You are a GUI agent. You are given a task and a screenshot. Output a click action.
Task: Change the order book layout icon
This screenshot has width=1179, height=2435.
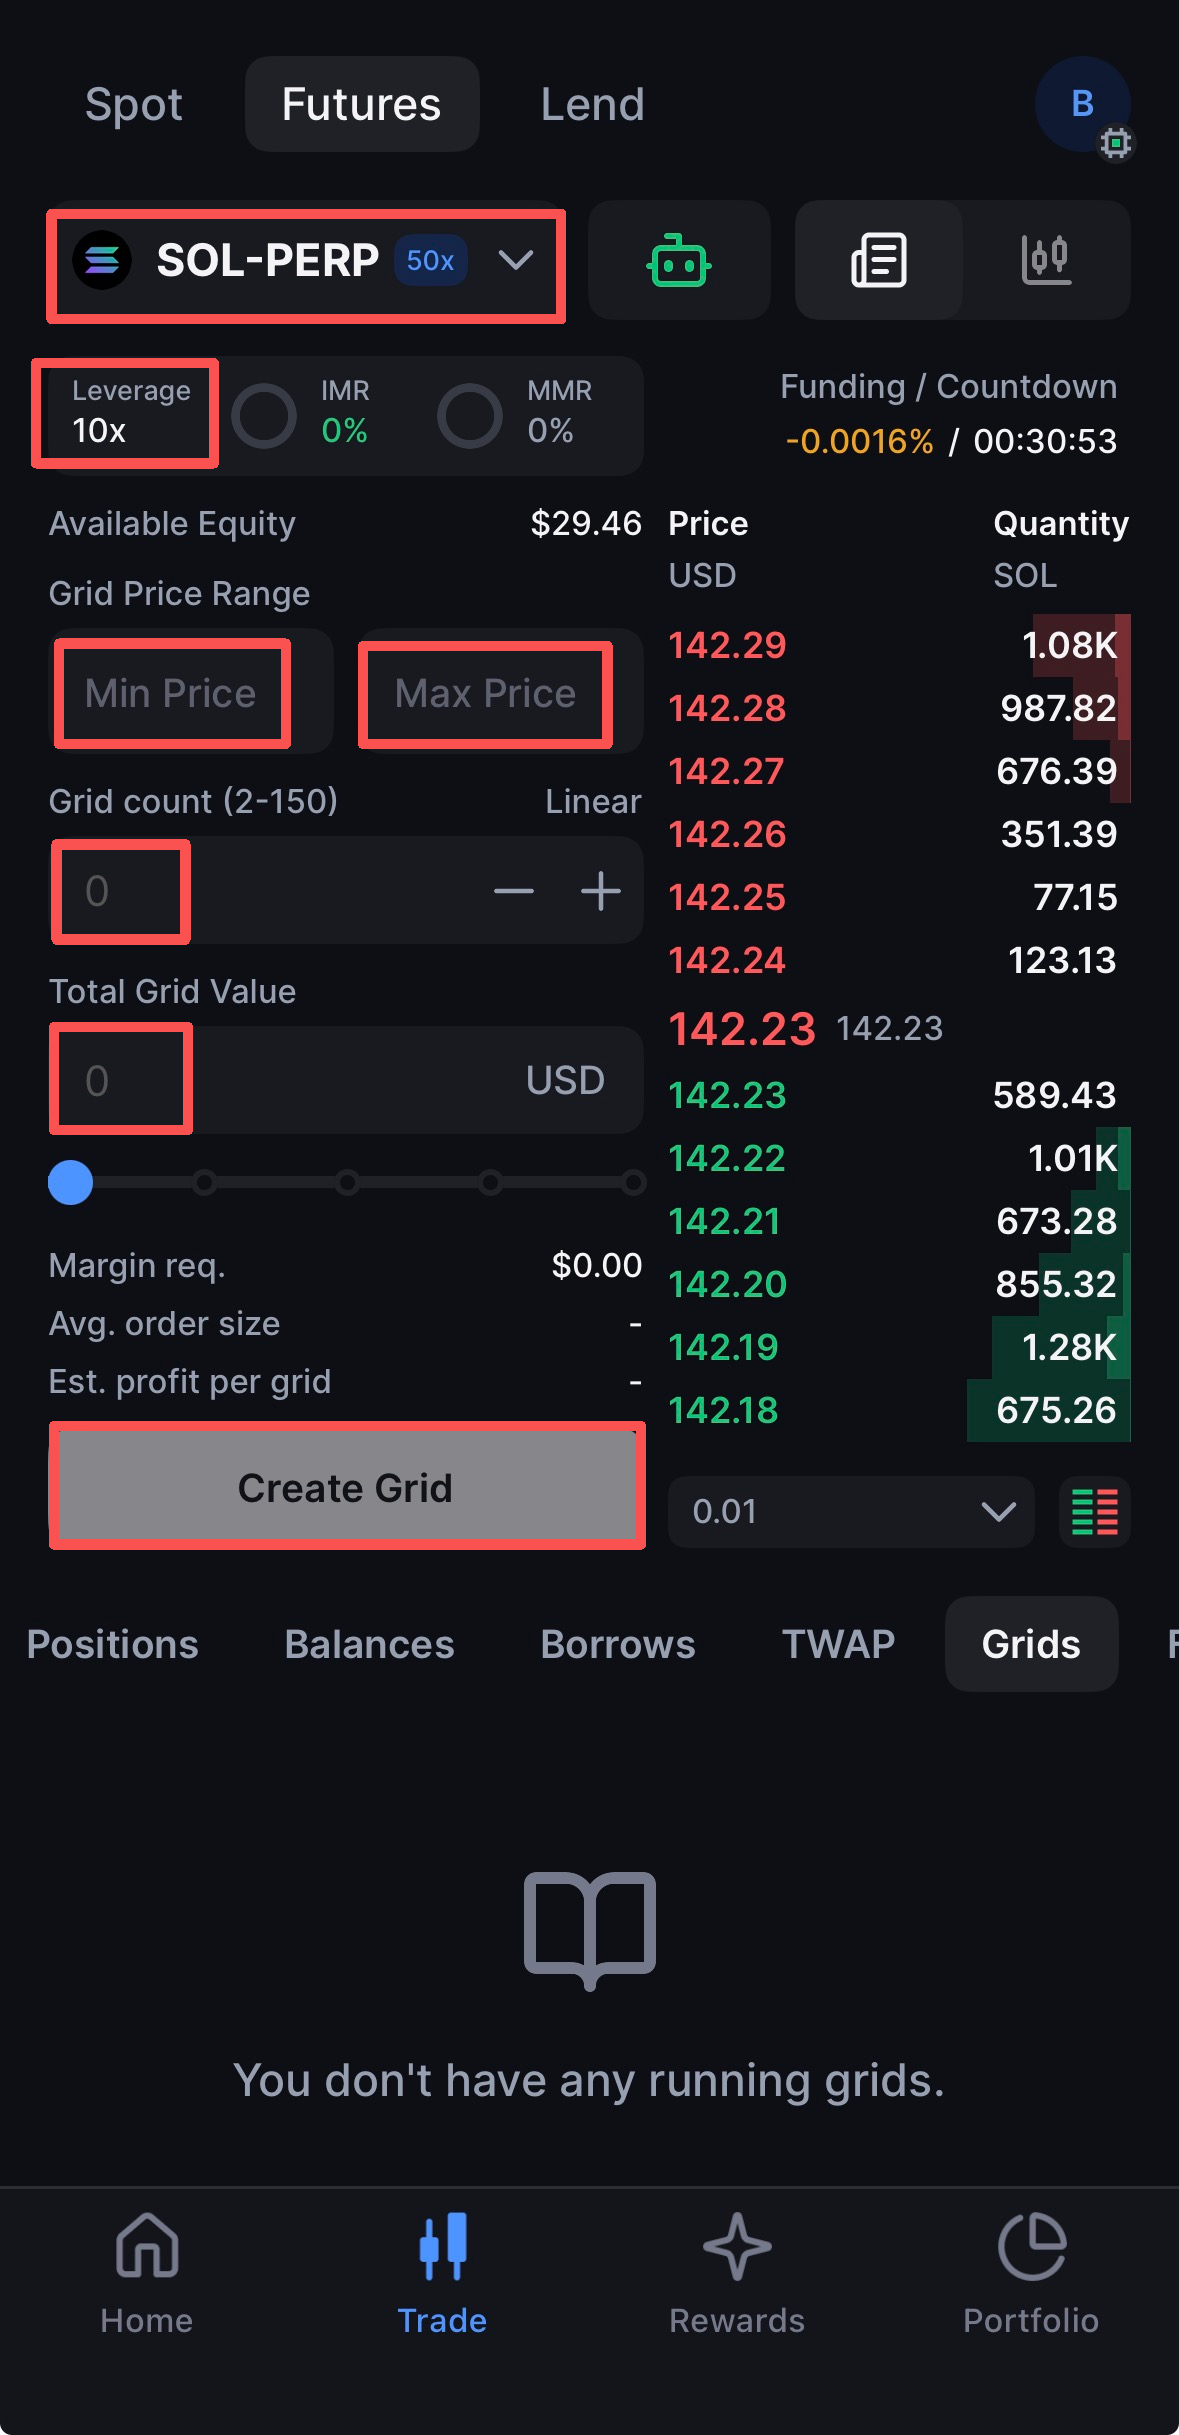[1094, 1511]
